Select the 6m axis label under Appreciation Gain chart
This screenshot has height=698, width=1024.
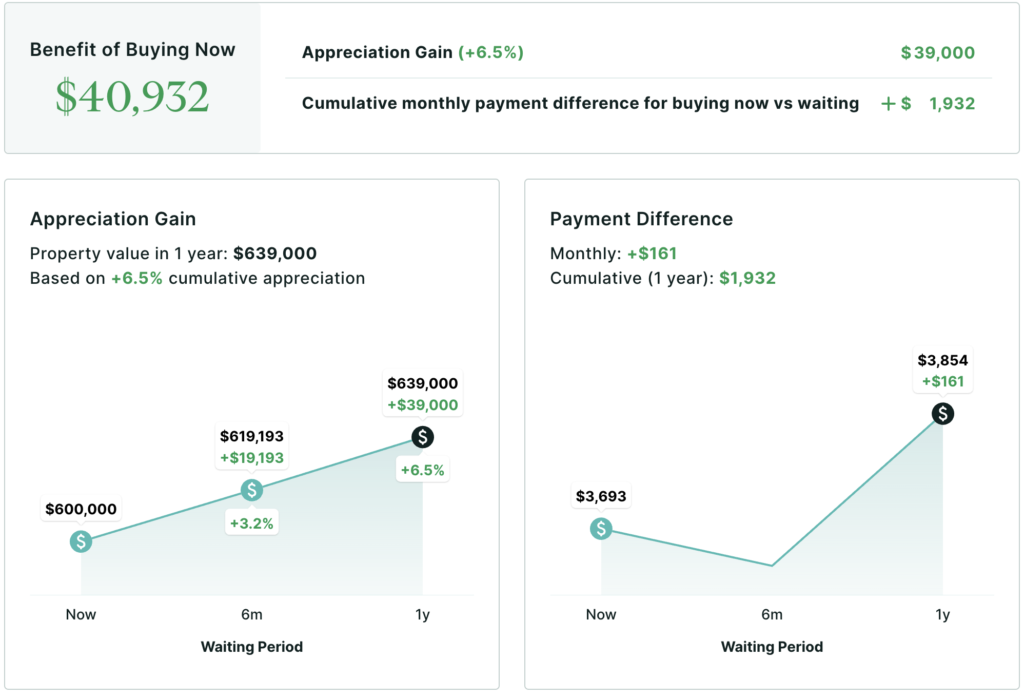tap(252, 614)
